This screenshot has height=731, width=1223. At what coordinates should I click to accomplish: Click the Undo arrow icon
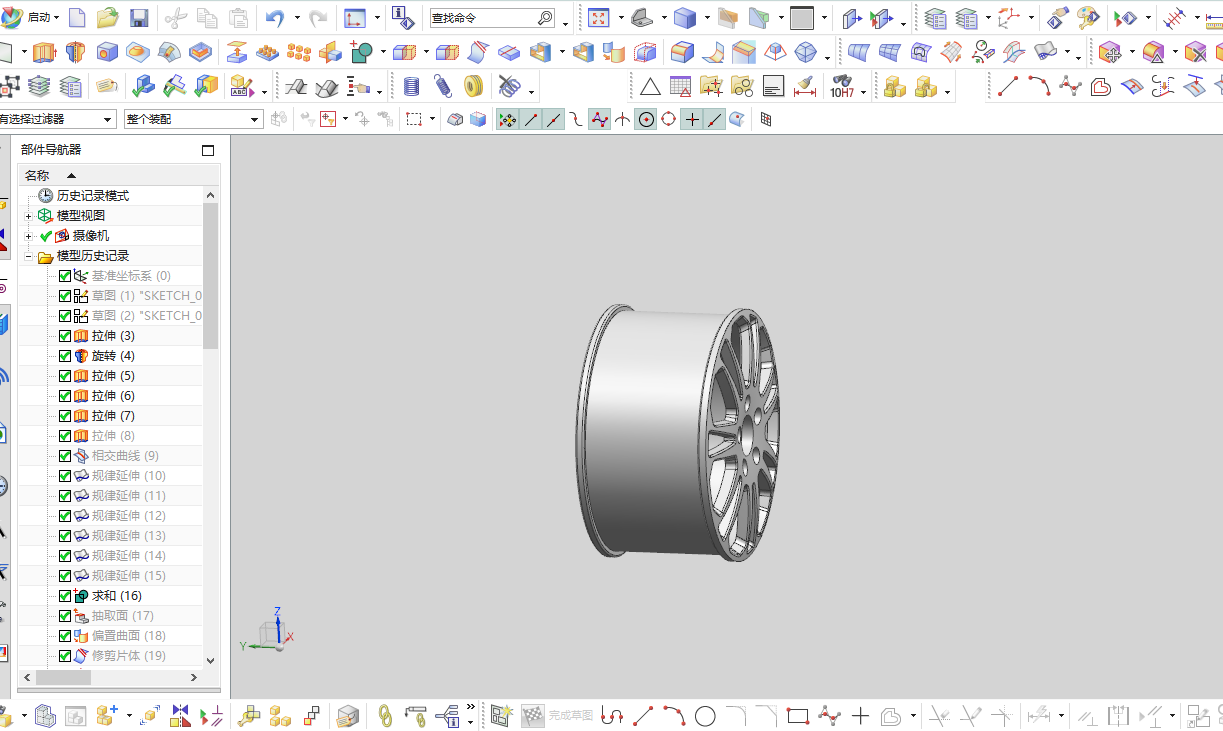point(275,18)
